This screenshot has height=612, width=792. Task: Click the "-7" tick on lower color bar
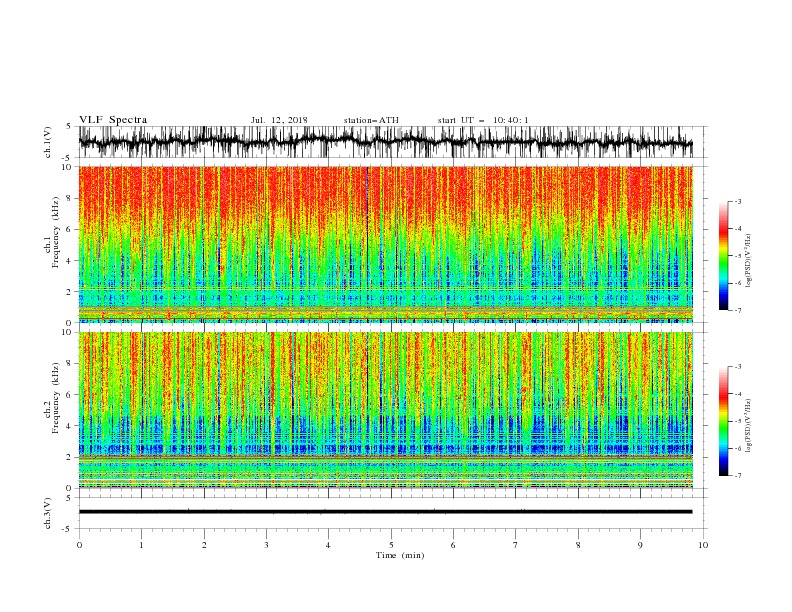click(x=738, y=475)
